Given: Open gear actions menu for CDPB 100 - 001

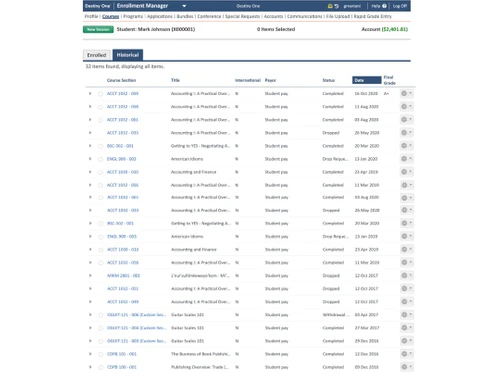Looking at the screenshot, I should click(407, 367).
